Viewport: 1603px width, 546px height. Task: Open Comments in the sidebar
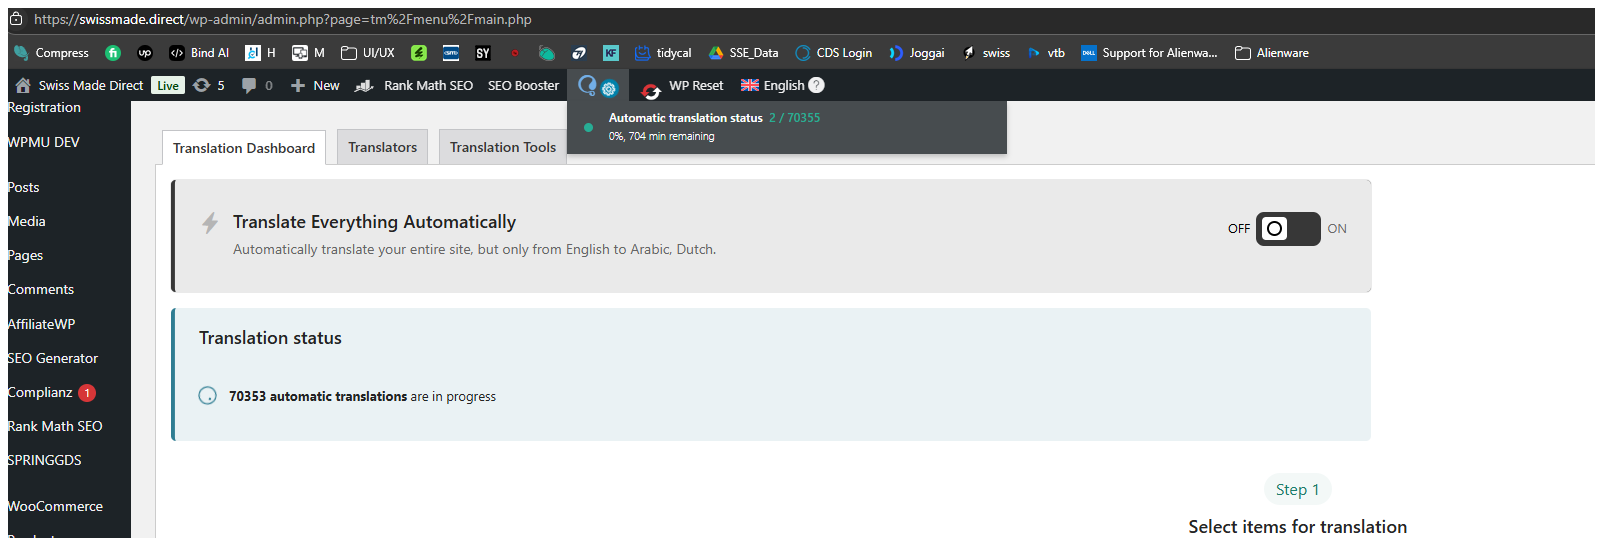pyautogui.click(x=40, y=289)
